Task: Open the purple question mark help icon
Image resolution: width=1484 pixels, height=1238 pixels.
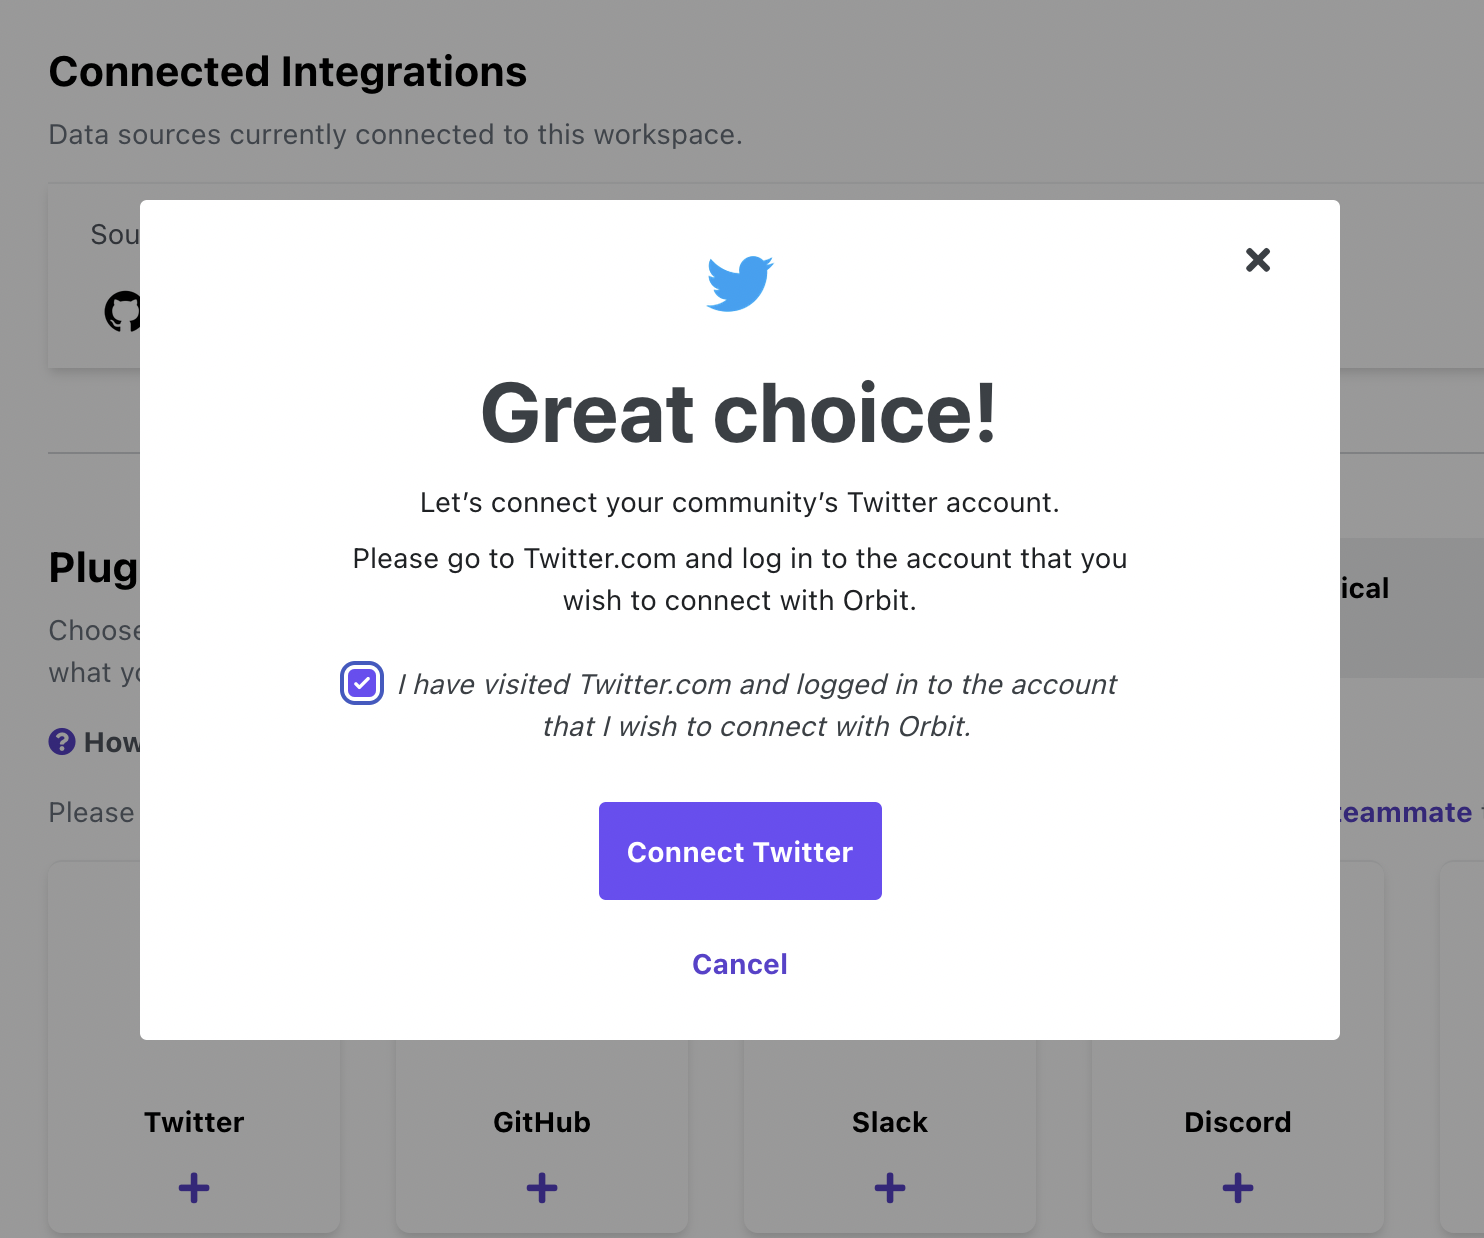Action: pyautogui.click(x=62, y=742)
